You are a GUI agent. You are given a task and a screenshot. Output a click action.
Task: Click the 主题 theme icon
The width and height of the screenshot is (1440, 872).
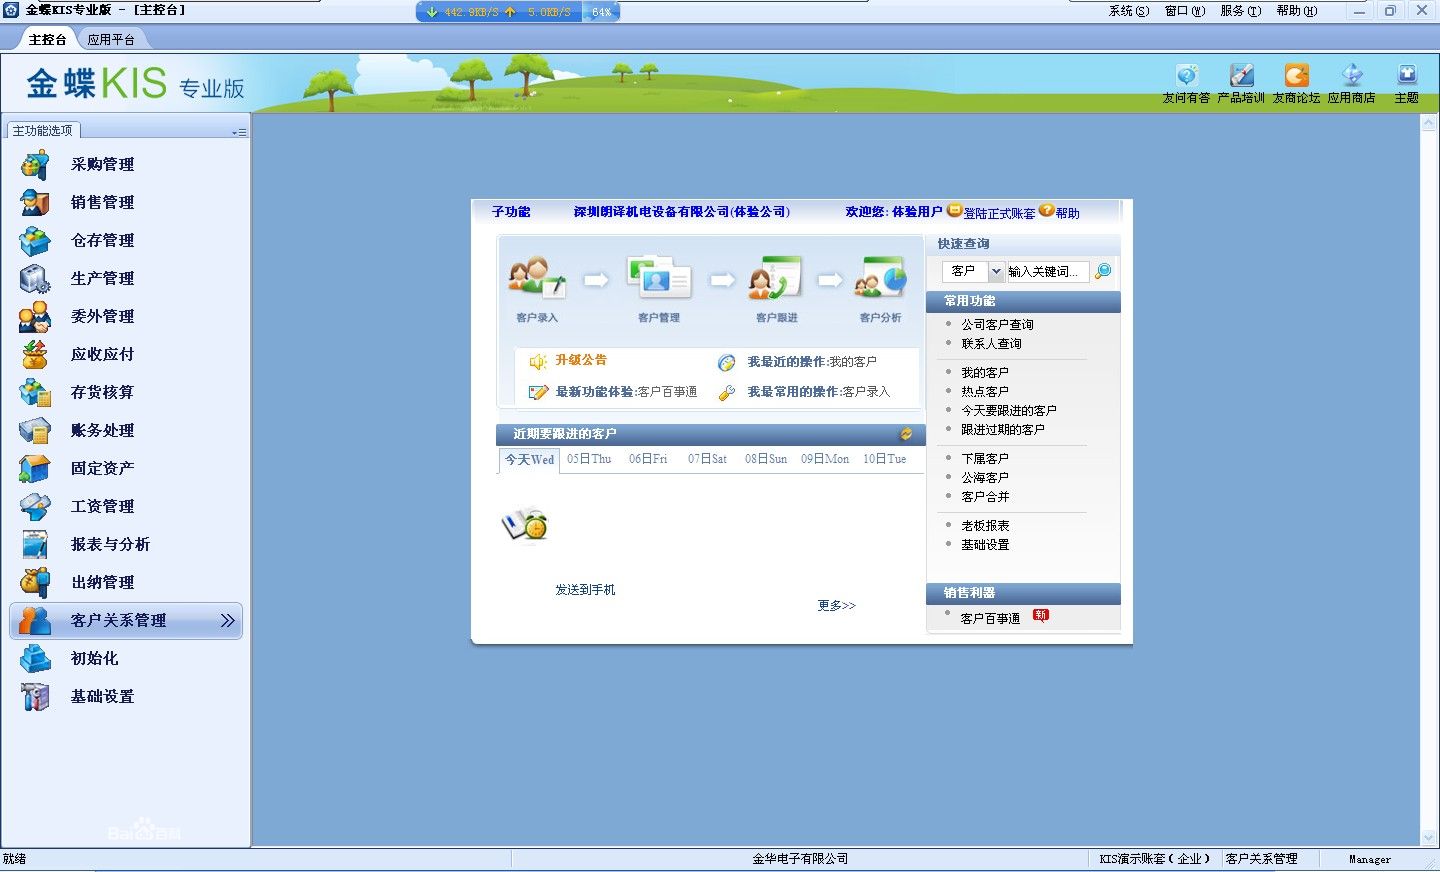(1407, 75)
